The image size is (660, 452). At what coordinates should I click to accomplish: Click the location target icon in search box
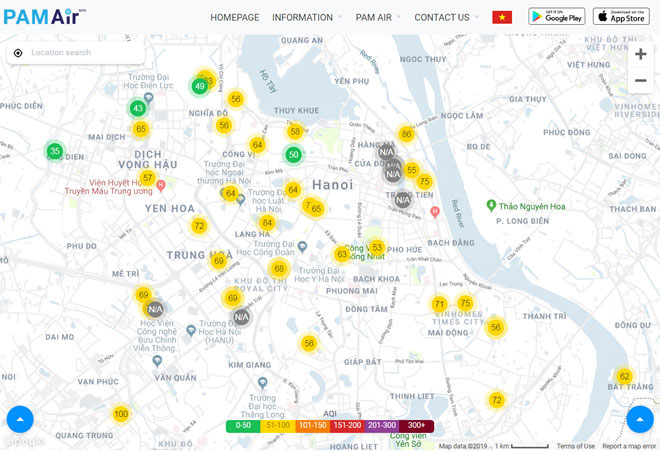(18, 52)
